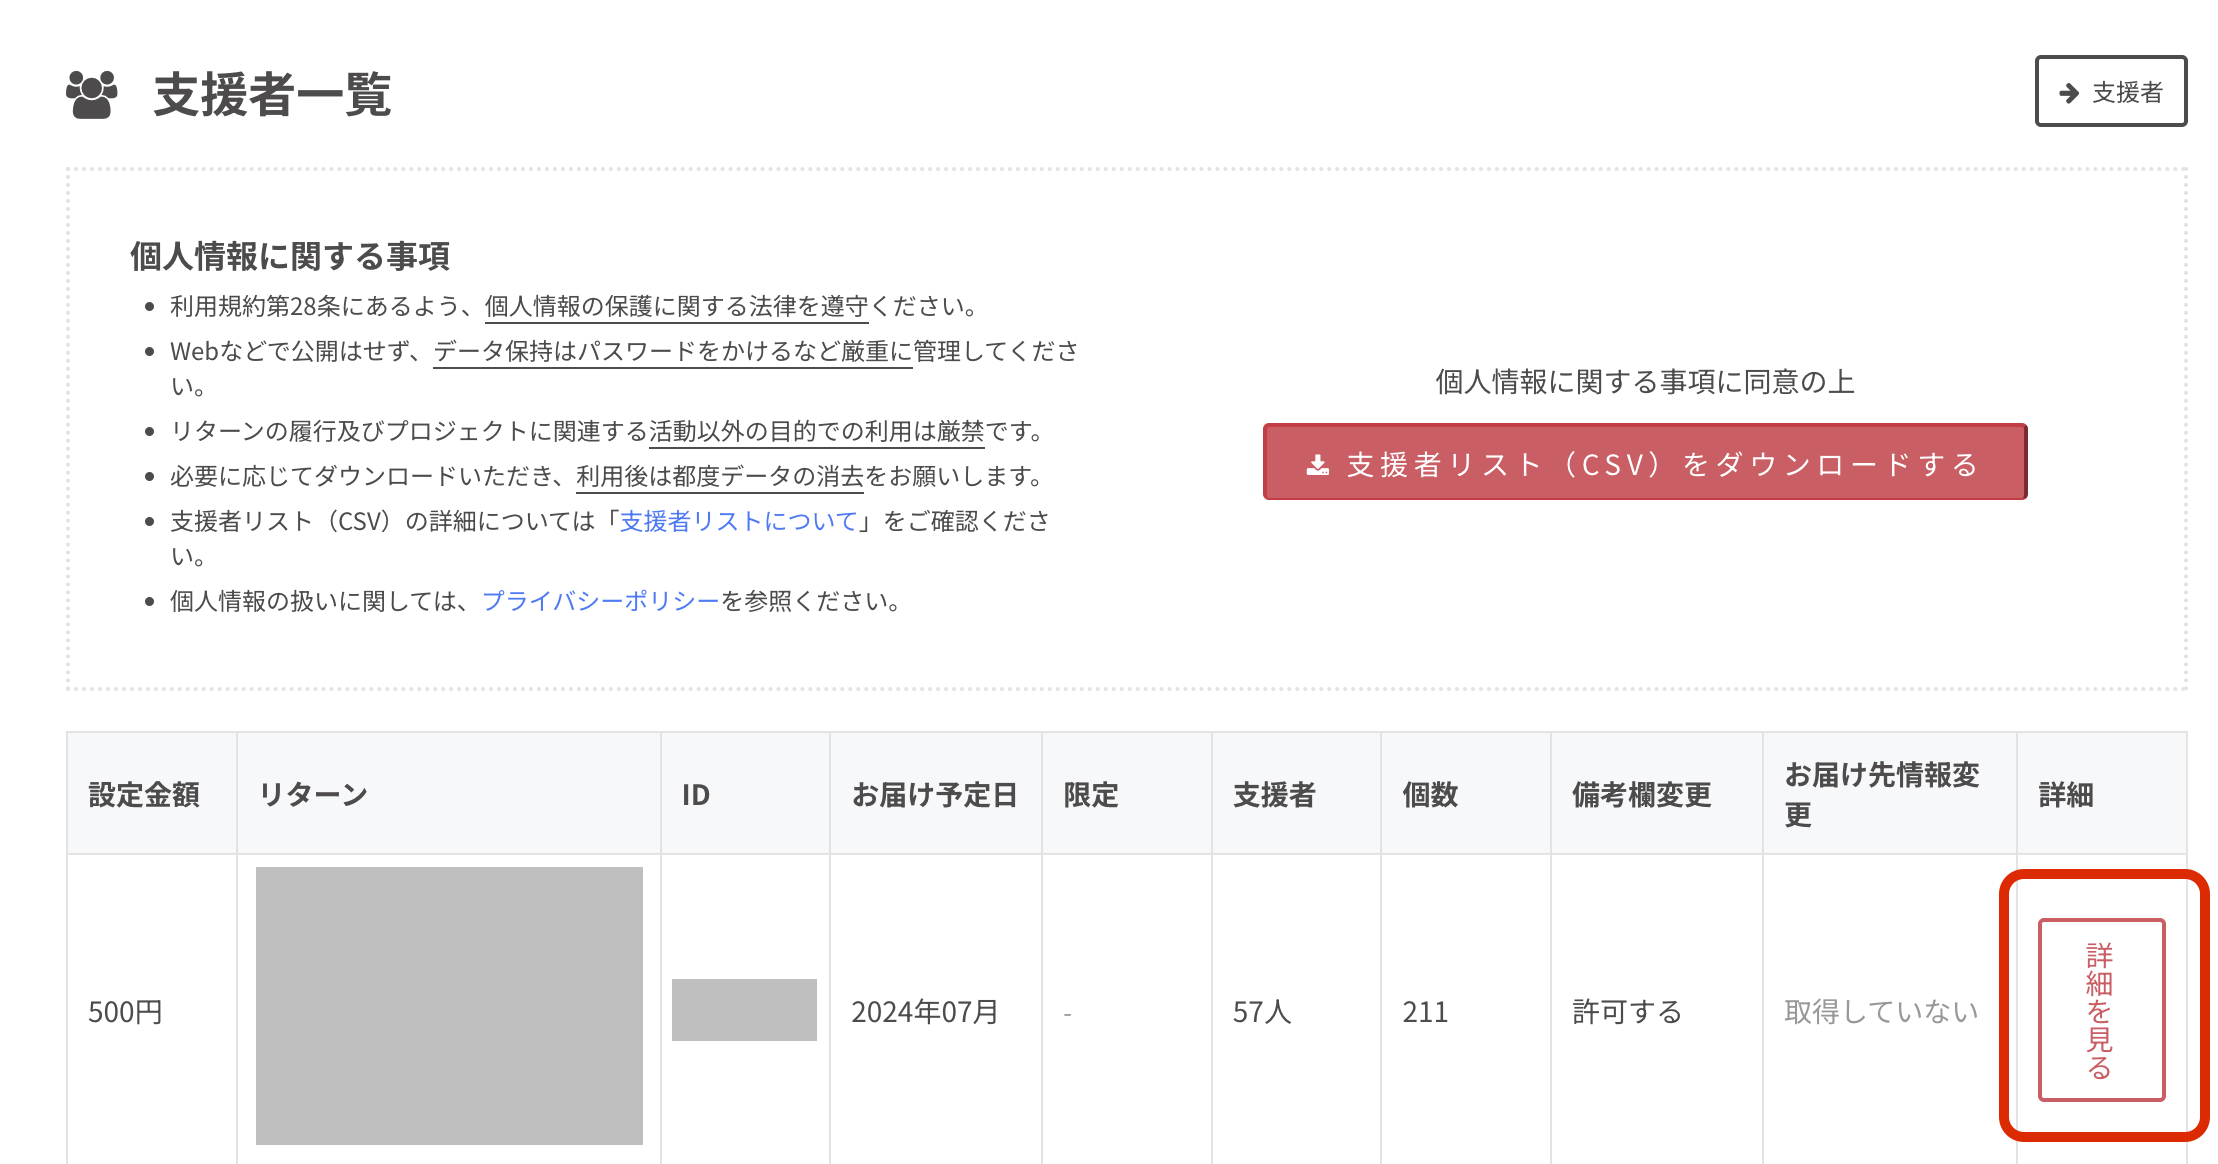Click the grayed-out ID cell
This screenshot has height=1164, width=2218.
click(x=744, y=1010)
